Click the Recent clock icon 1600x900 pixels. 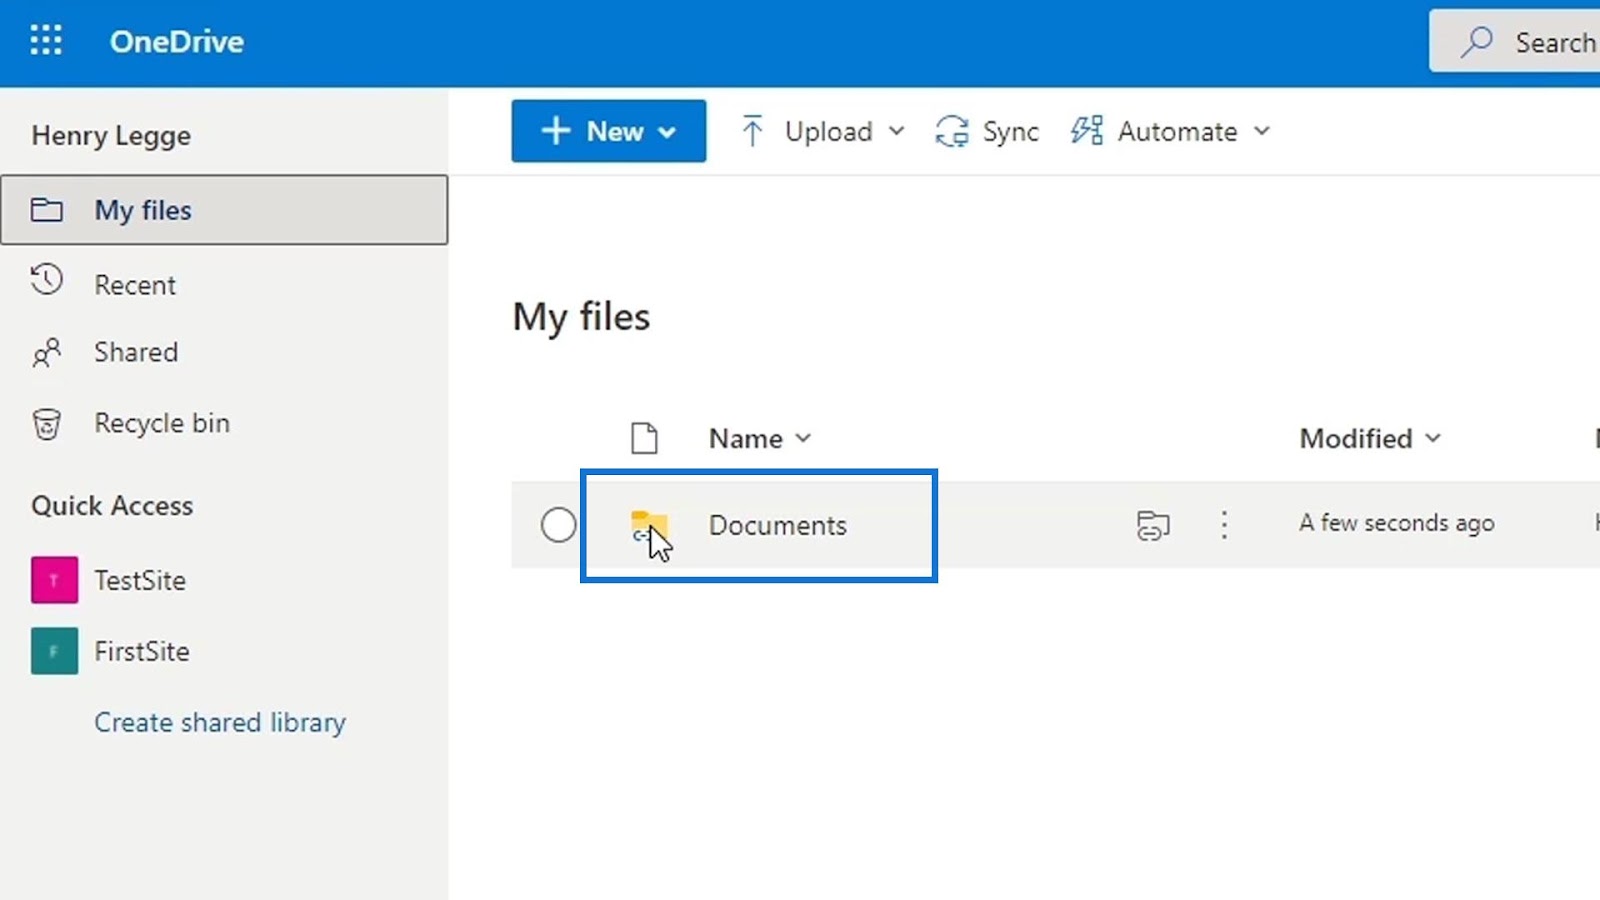[46, 280]
